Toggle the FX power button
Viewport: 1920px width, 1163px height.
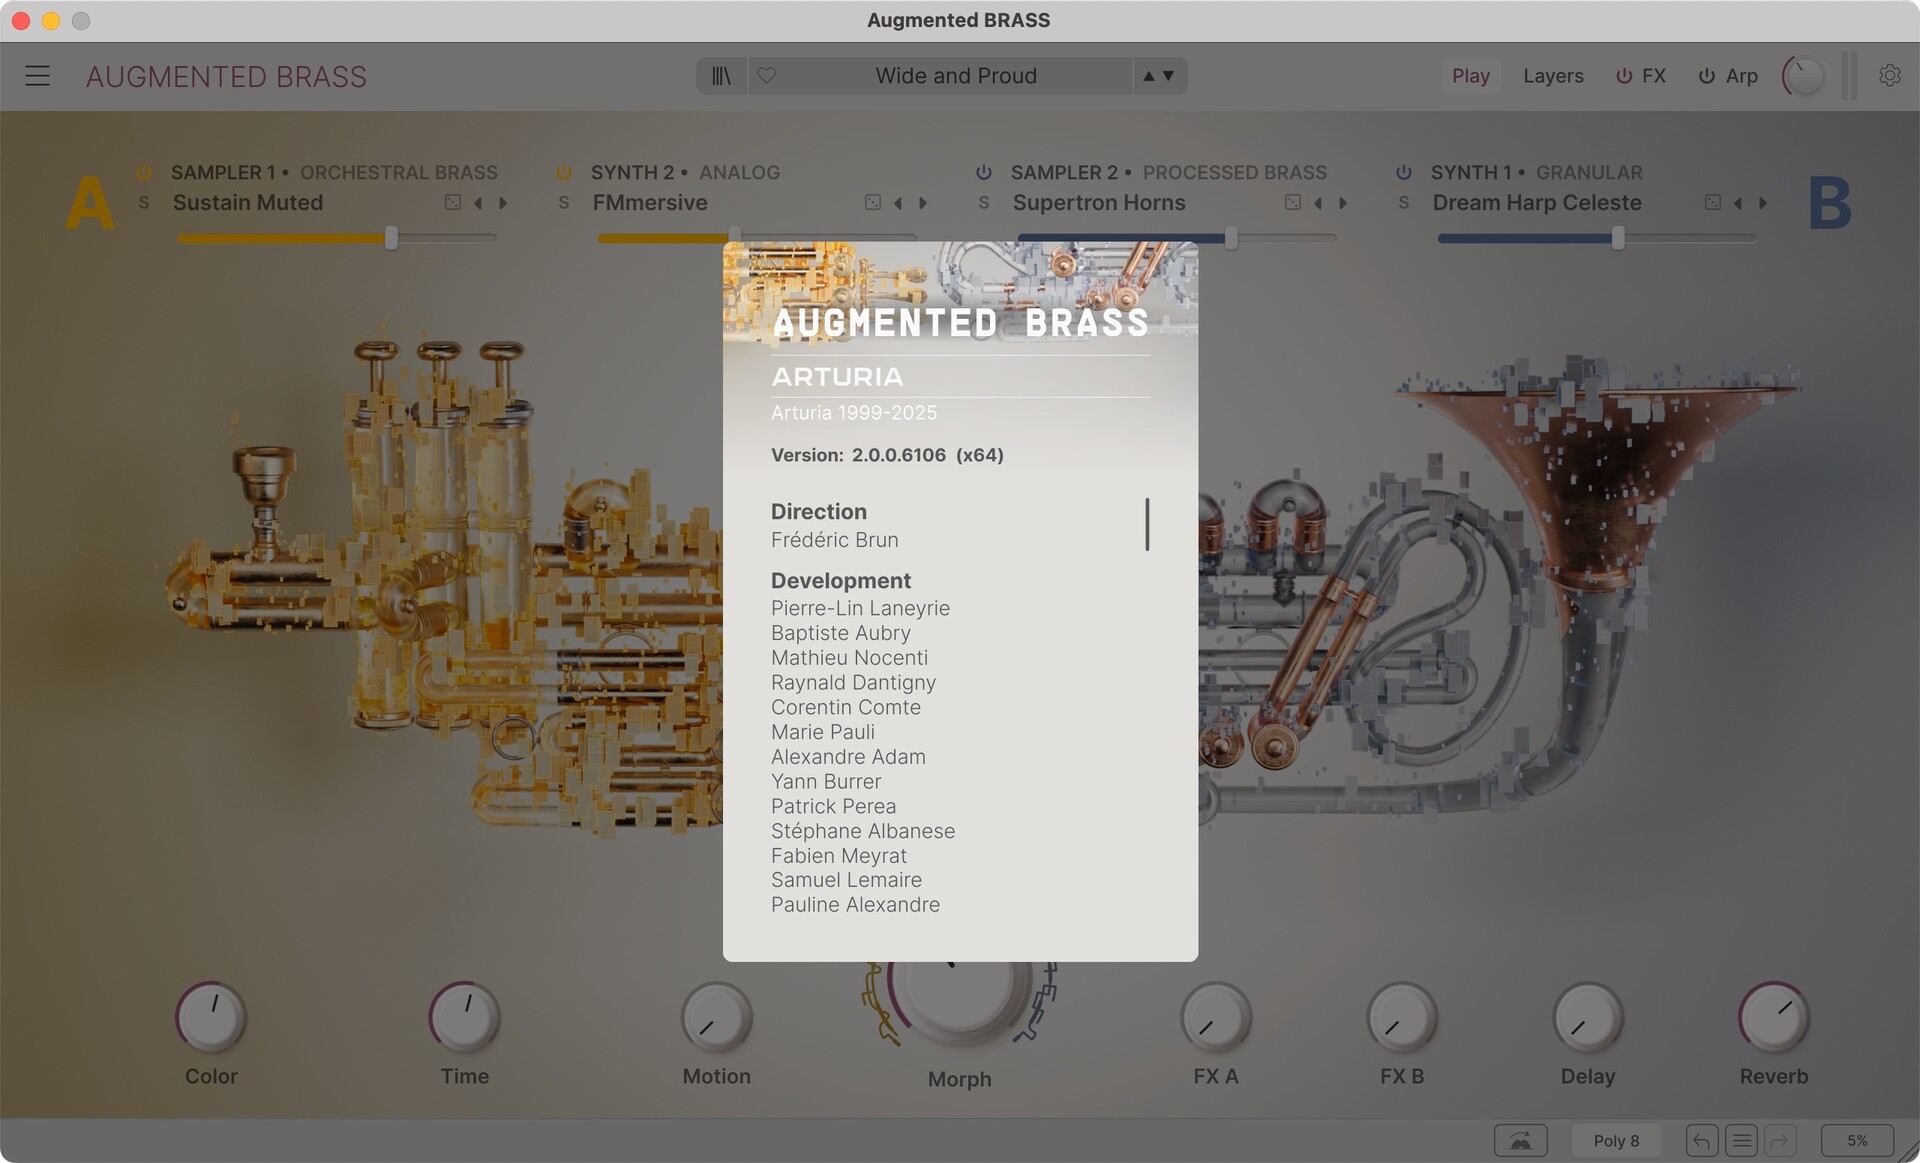1624,76
